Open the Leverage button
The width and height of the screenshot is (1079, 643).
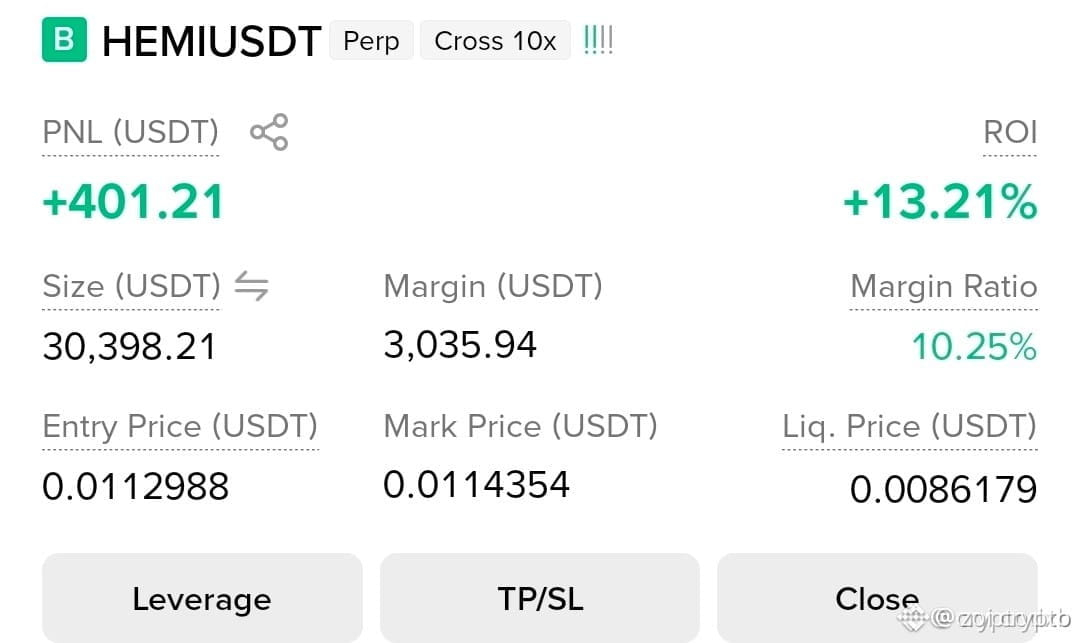pyautogui.click(x=202, y=598)
